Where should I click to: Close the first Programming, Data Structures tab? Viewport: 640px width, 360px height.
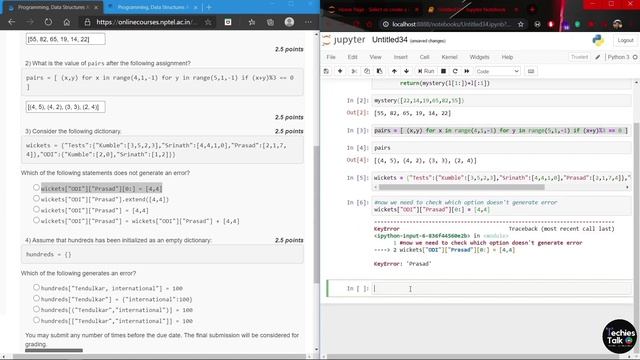pyautogui.click(x=96, y=7)
